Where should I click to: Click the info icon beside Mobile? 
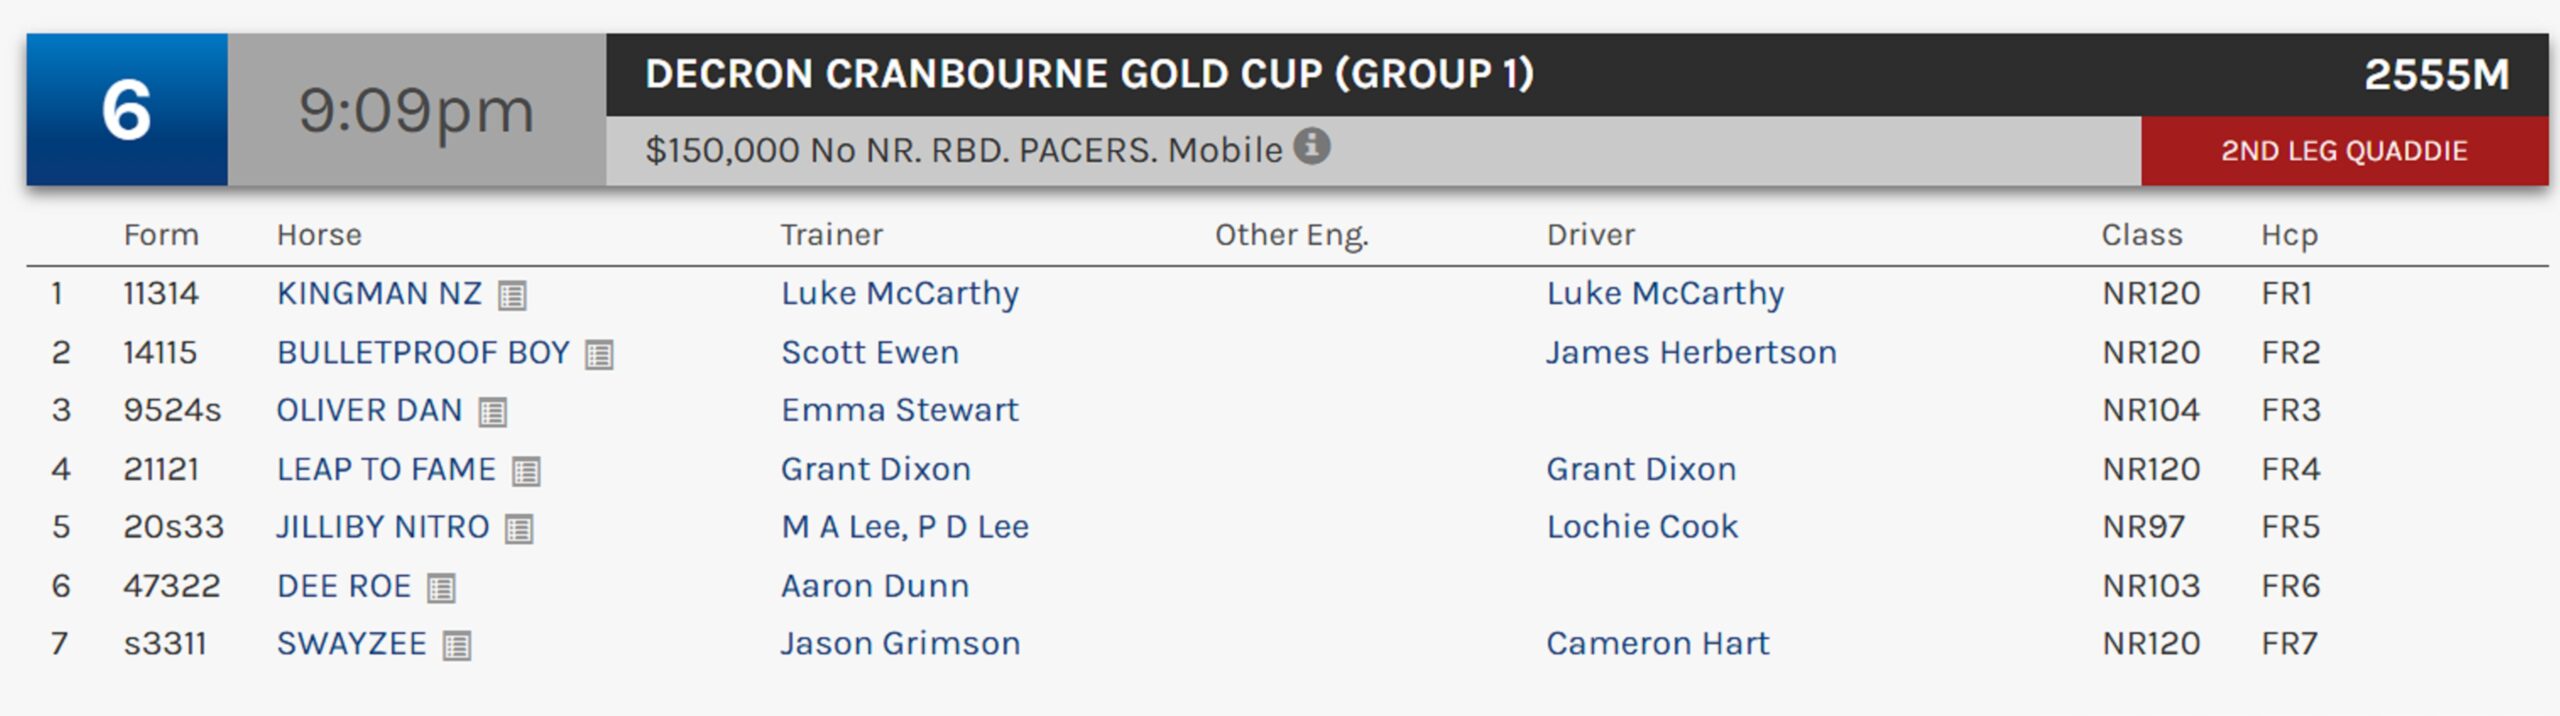(x=1311, y=146)
